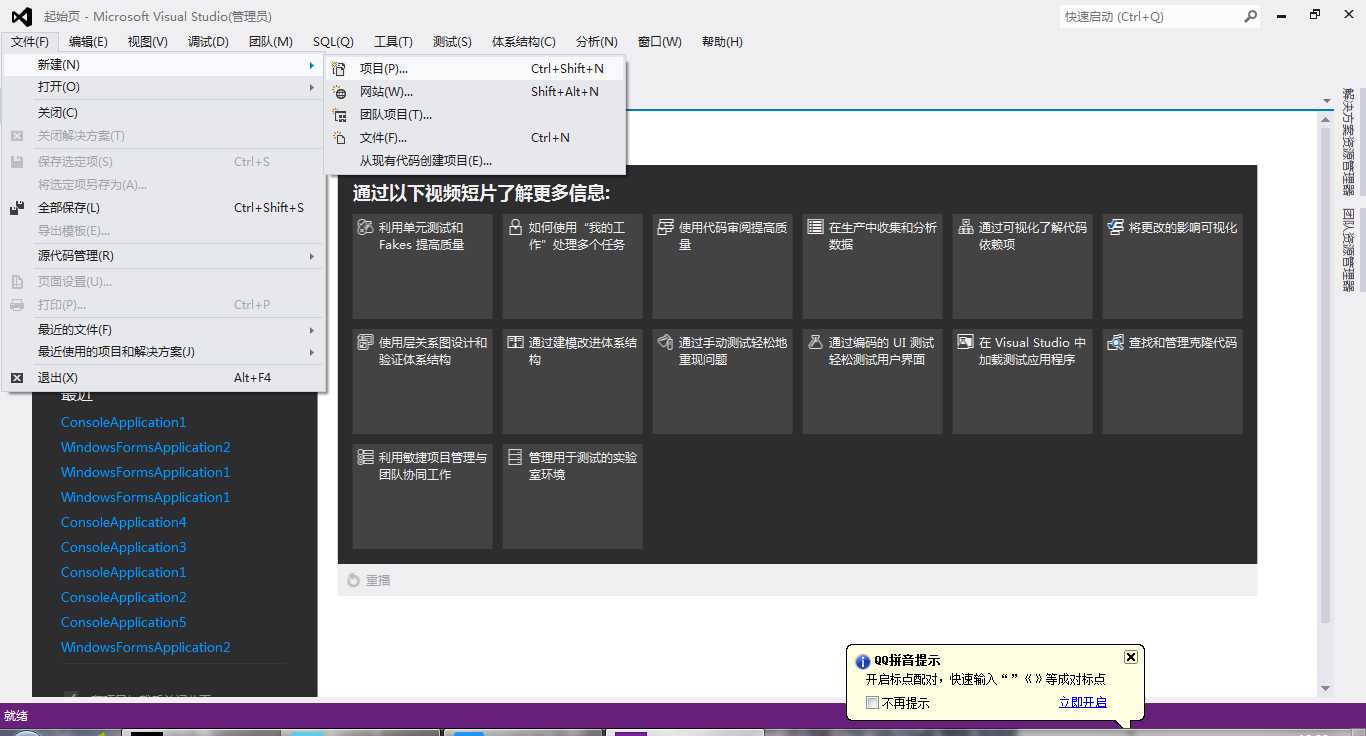Image resolution: width=1366 pixels, height=736 pixels.
Task: Click icon on 如何使用“我的工作”处理多个任务 tile
Action: point(515,227)
